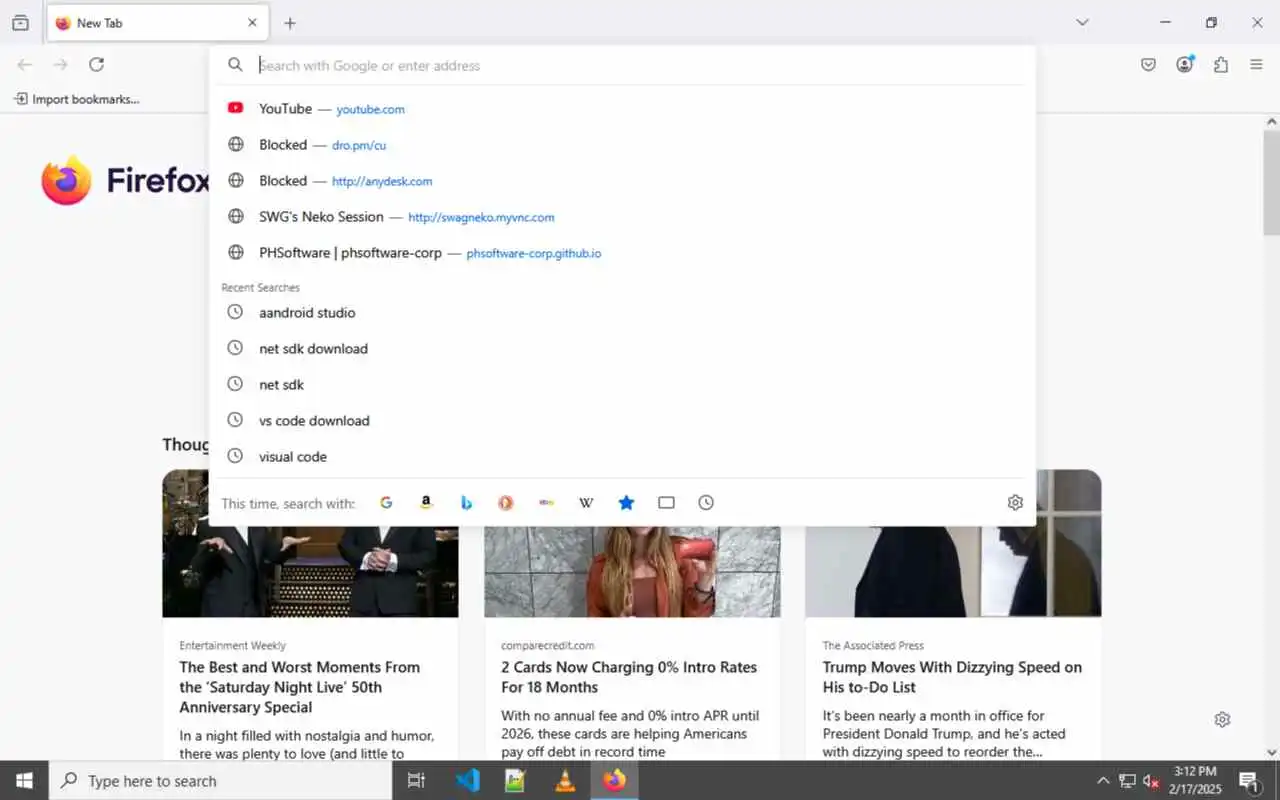1280x800 pixels.
Task: Open Task View on the taskbar
Action: (x=416, y=781)
